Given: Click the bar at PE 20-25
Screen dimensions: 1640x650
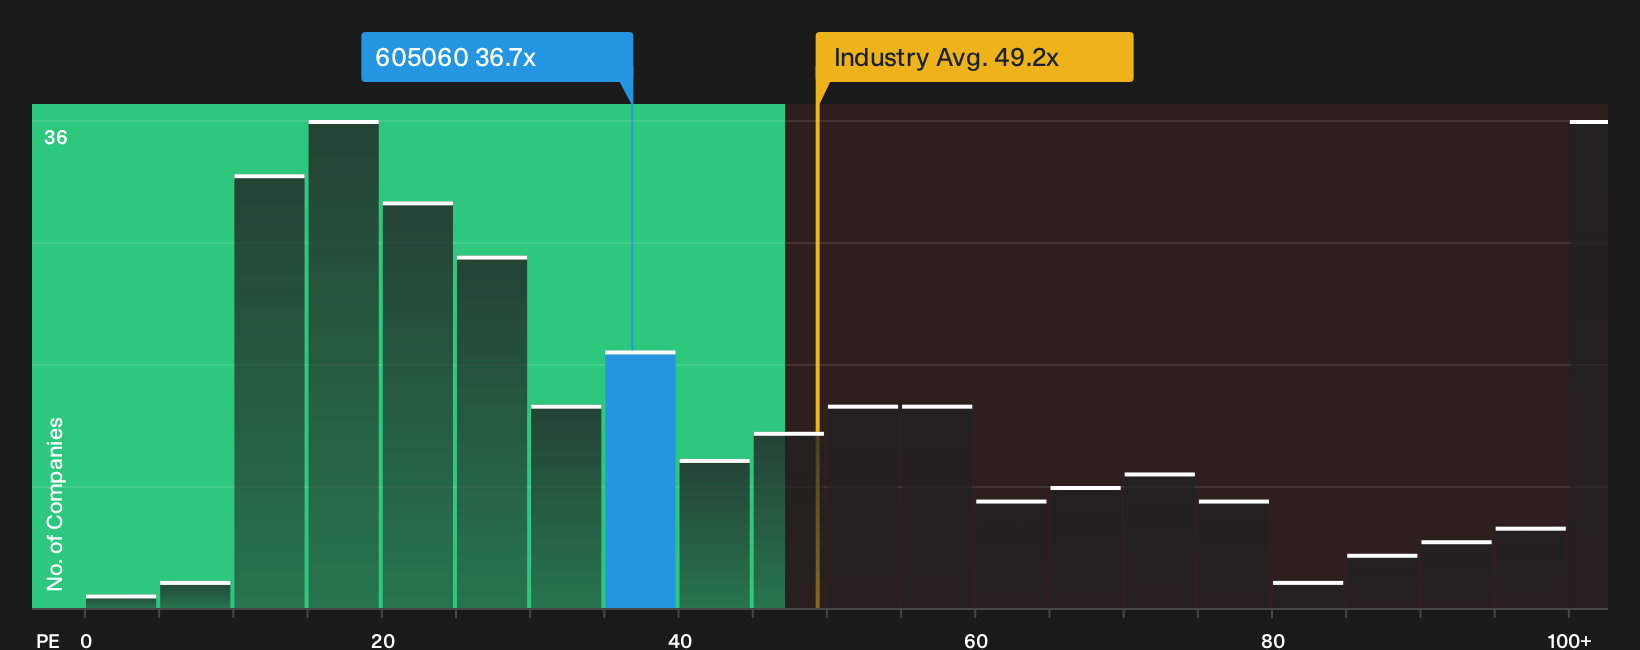Looking at the screenshot, I should (418, 405).
